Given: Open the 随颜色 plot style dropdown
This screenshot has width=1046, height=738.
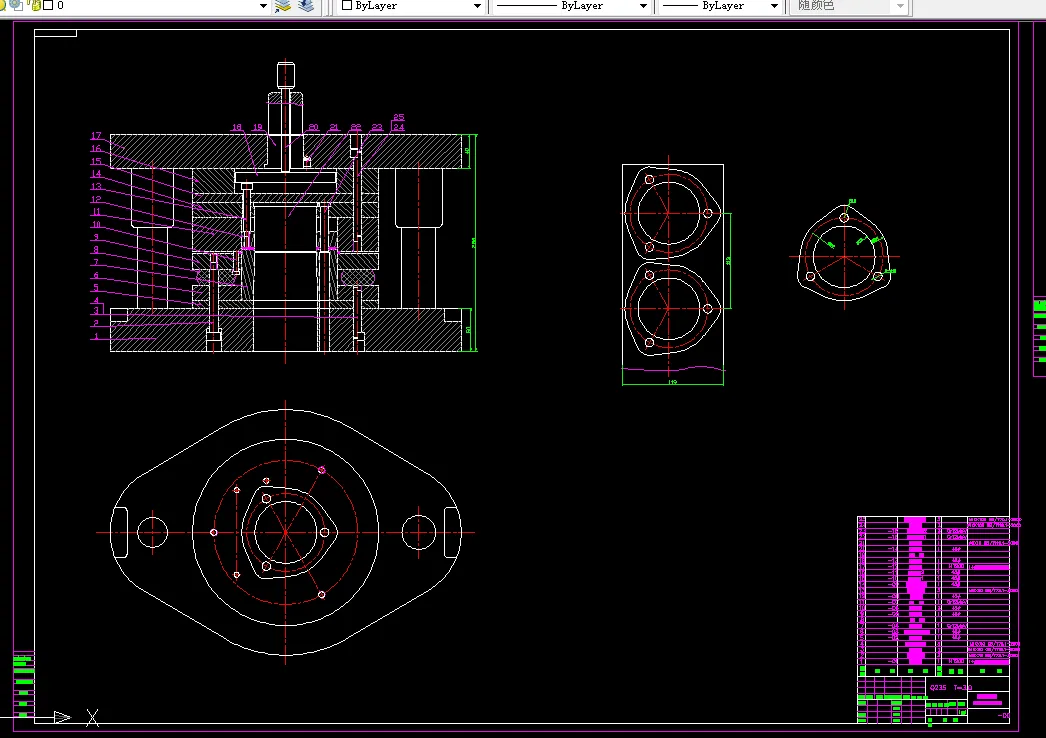Looking at the screenshot, I should click(900, 6).
